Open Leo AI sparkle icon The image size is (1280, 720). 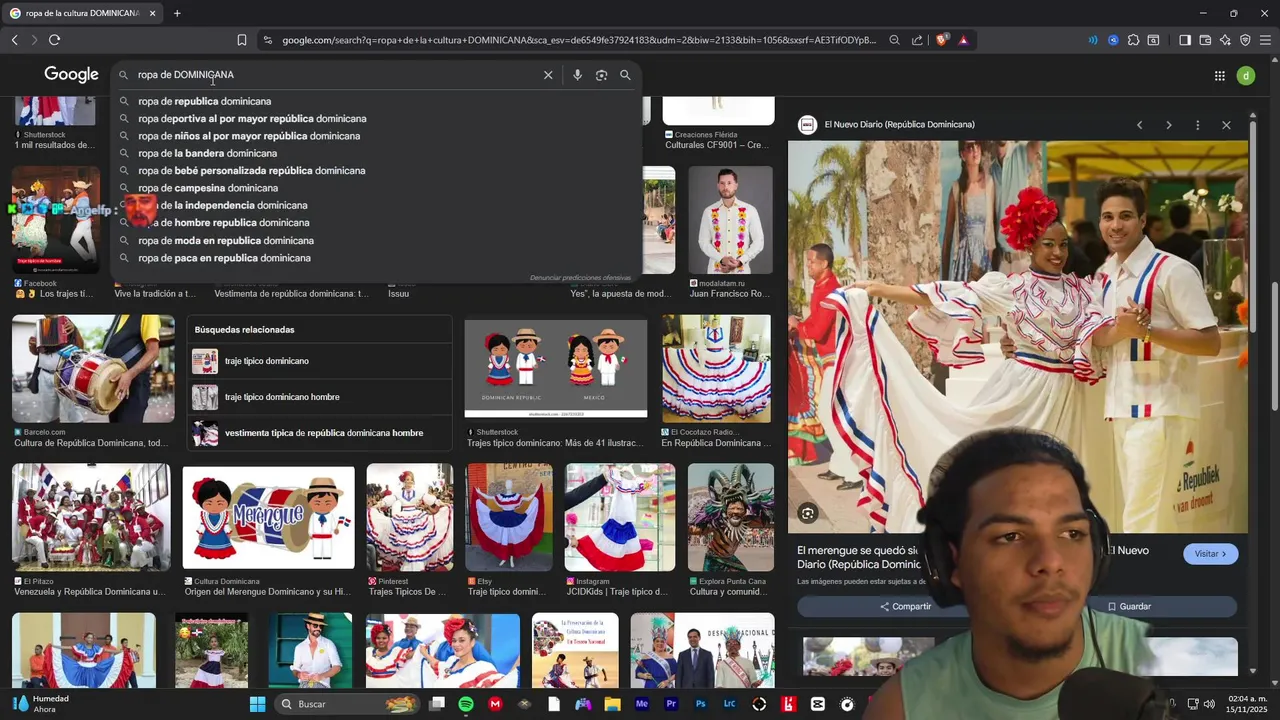[x=1225, y=40]
